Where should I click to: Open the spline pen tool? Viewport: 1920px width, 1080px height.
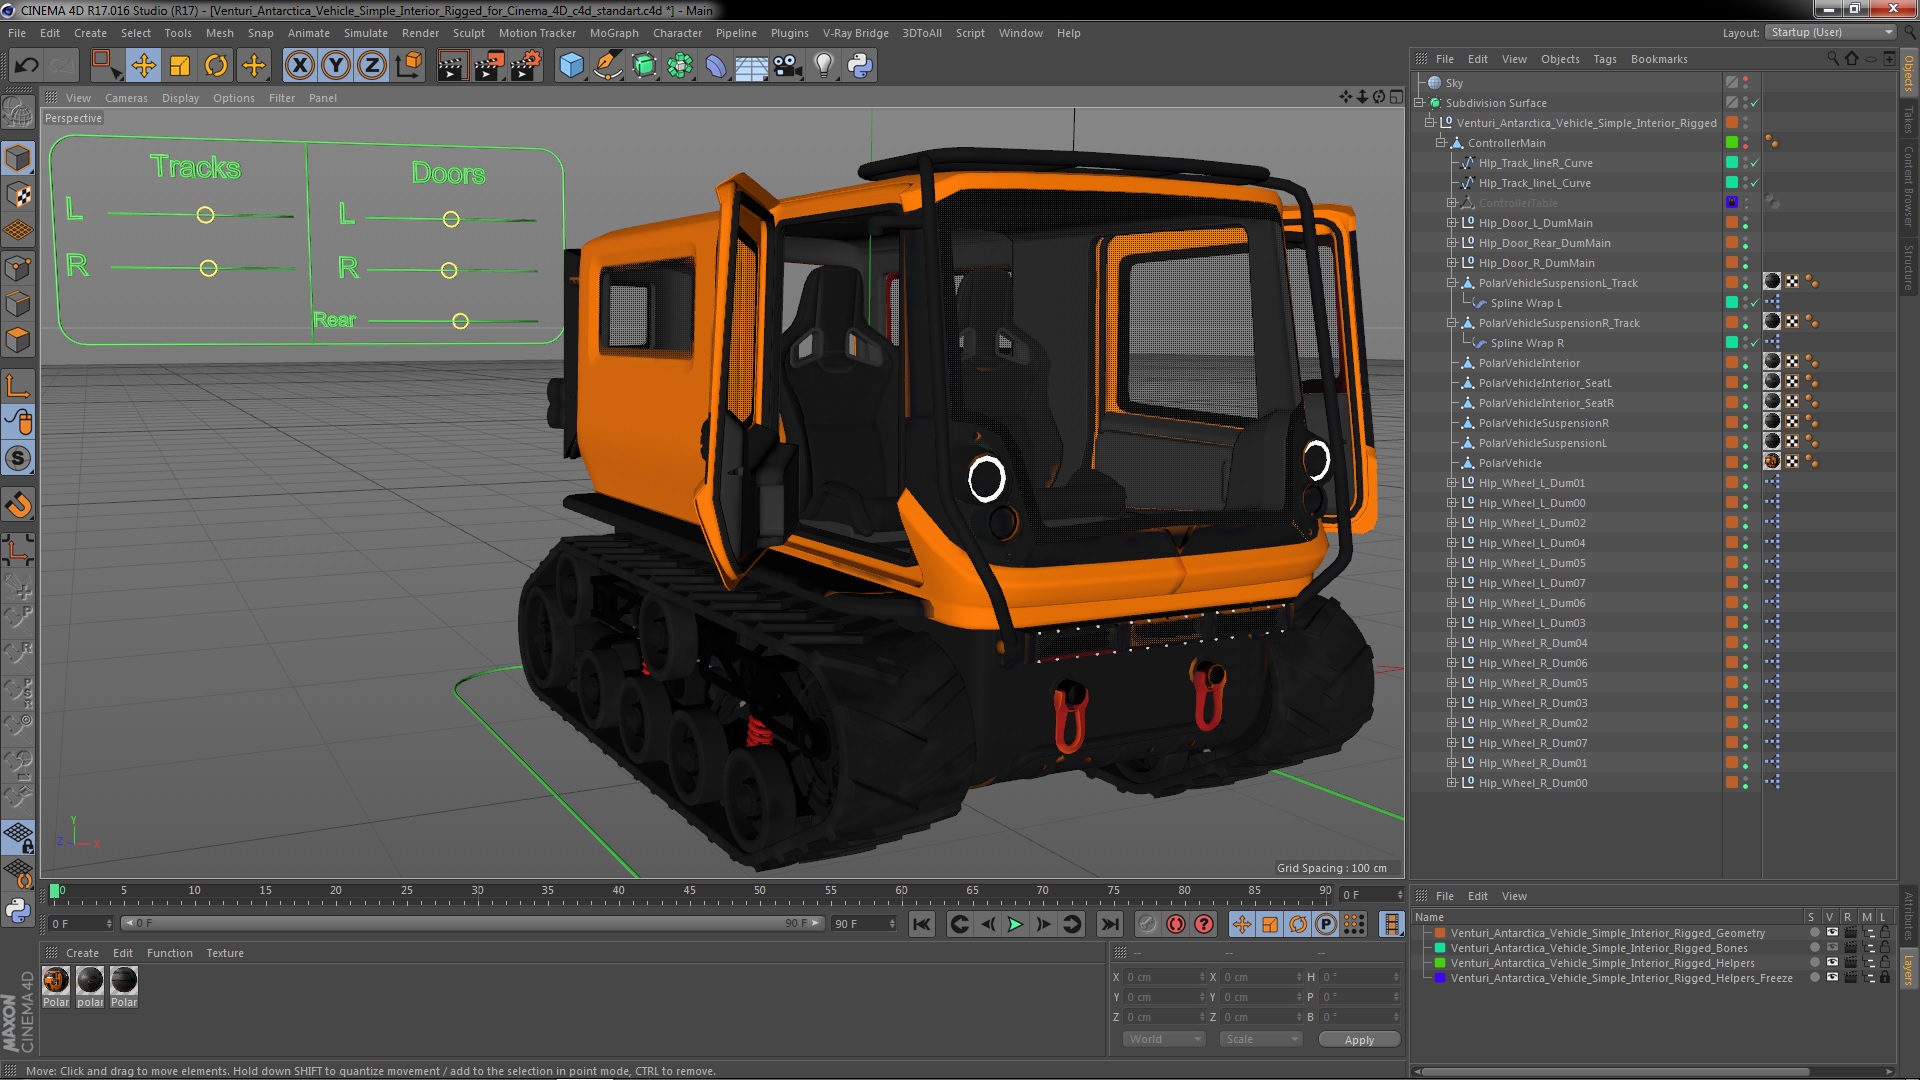pyautogui.click(x=607, y=66)
